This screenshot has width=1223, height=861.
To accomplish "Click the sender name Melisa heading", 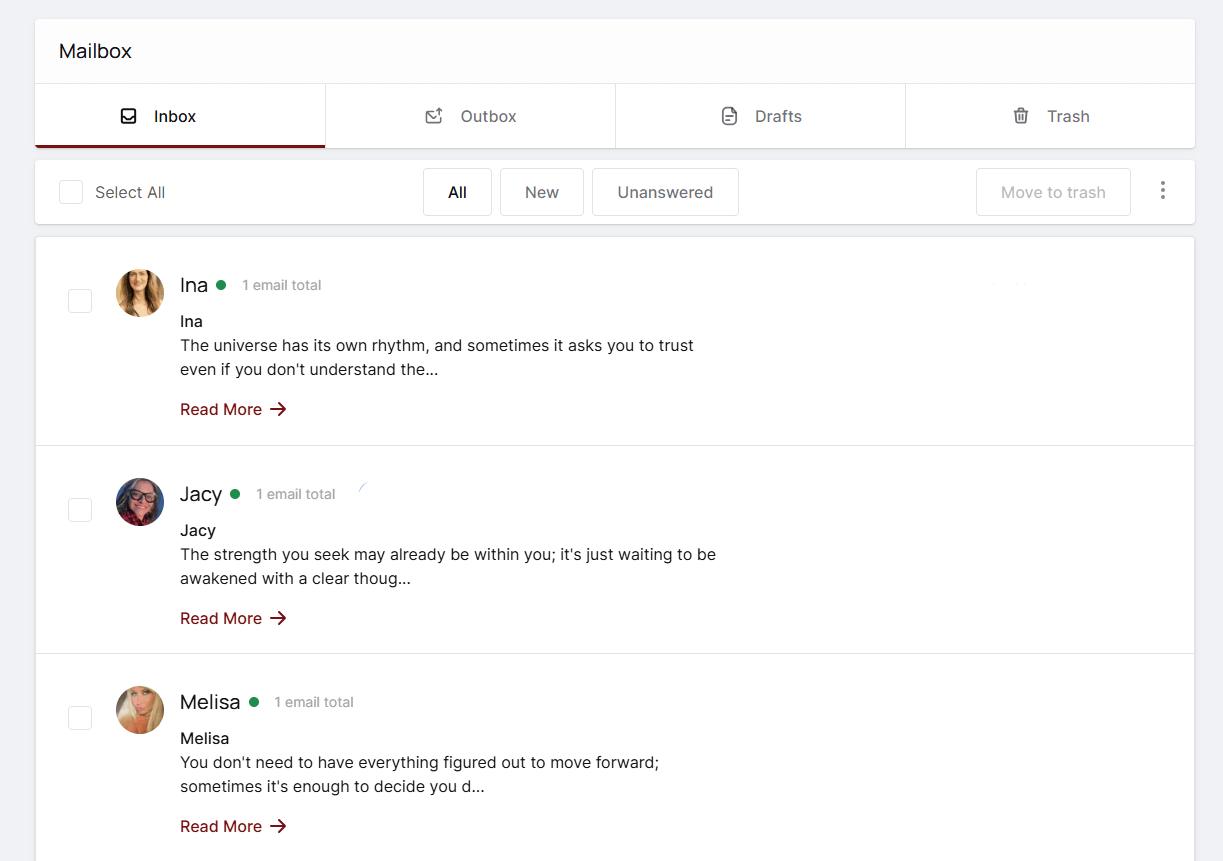I will click(x=210, y=702).
